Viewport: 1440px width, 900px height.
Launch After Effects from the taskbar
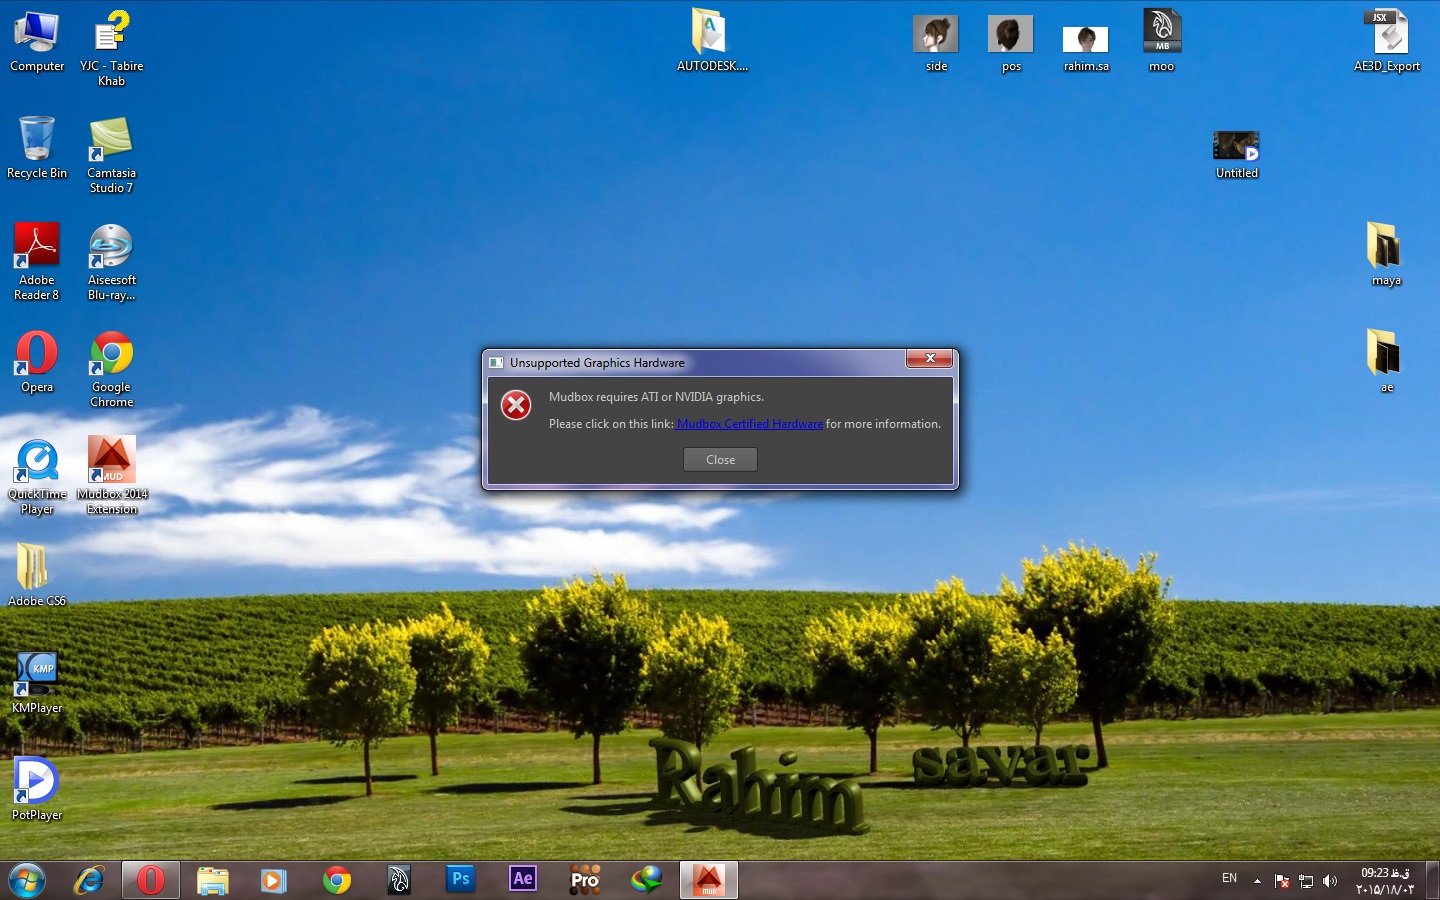click(523, 879)
